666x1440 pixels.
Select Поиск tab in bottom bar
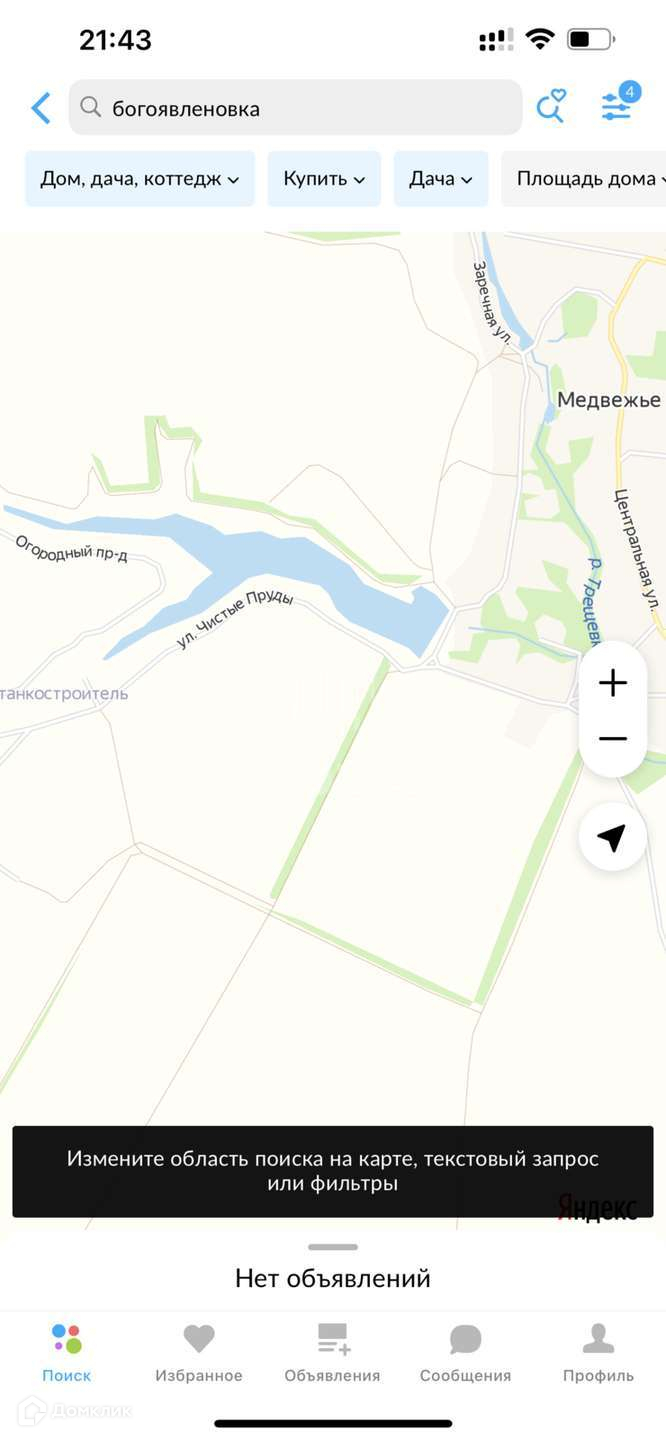click(x=67, y=1354)
